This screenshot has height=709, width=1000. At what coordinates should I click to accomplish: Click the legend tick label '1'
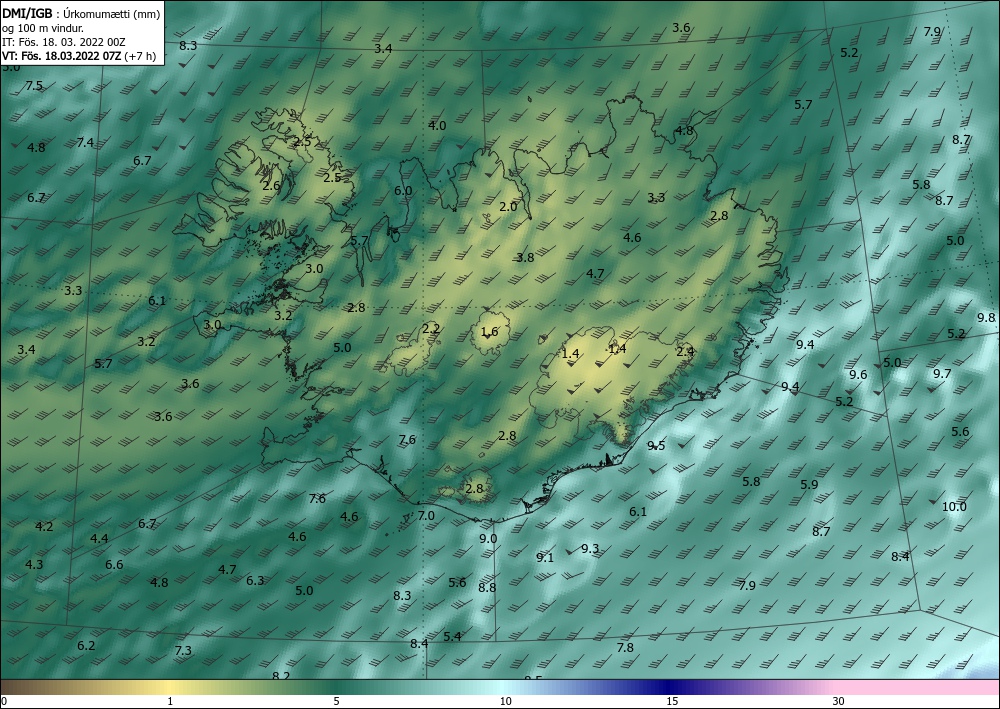(x=170, y=701)
